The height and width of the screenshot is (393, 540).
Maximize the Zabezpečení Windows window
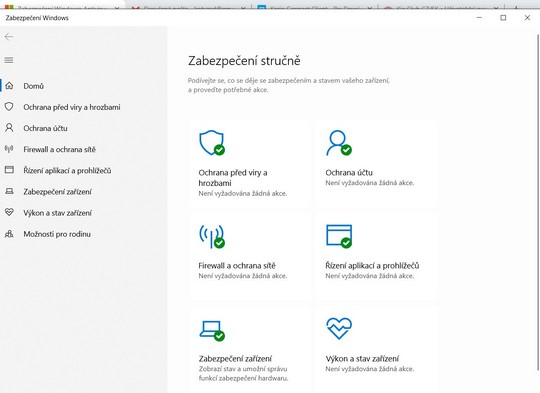503,18
